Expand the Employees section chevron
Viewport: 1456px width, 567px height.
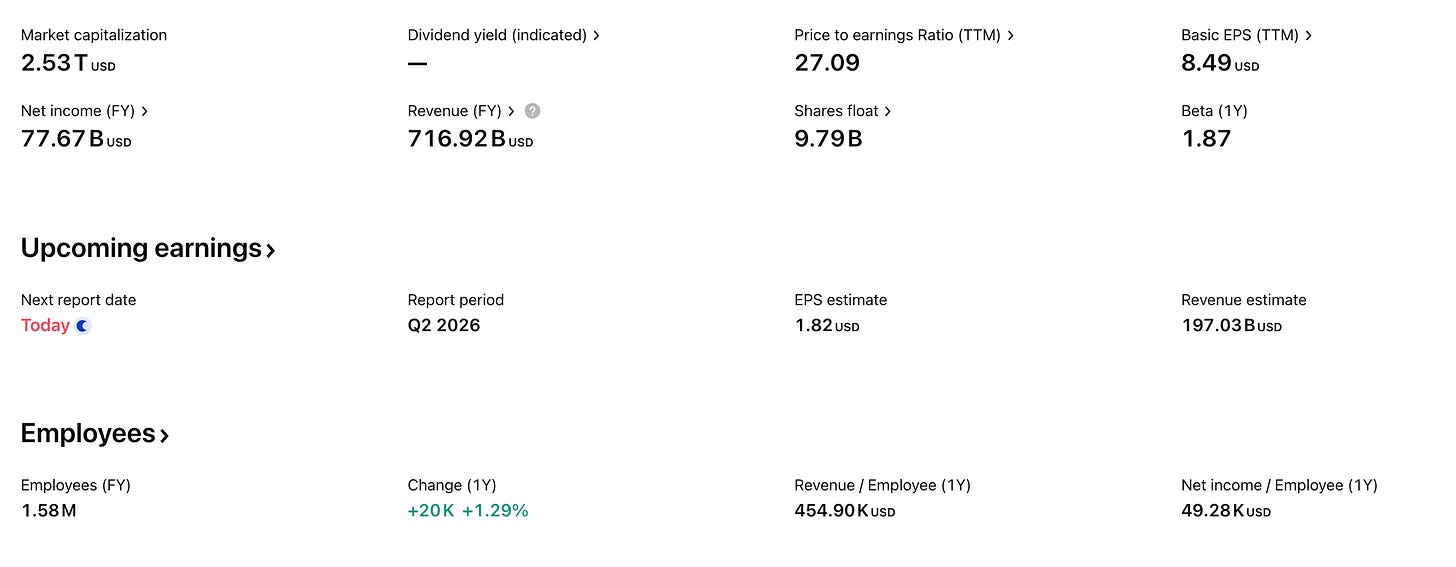pyautogui.click(x=165, y=436)
